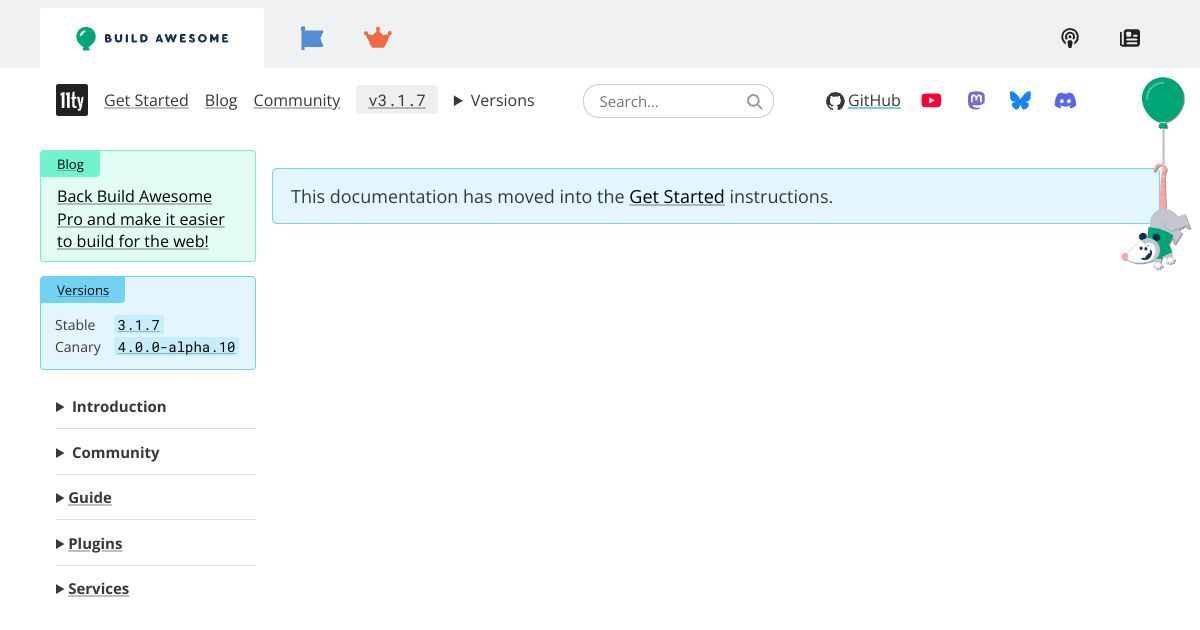Viewport: 1200px width, 630px height.
Task: Open the Bluesky butterfly icon link
Action: [x=1020, y=100]
